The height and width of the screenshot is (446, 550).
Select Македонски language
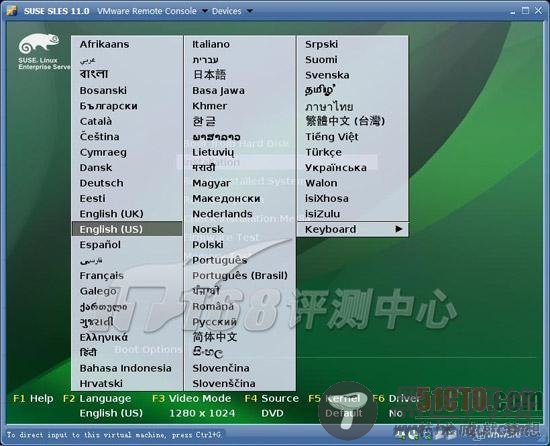tap(226, 198)
